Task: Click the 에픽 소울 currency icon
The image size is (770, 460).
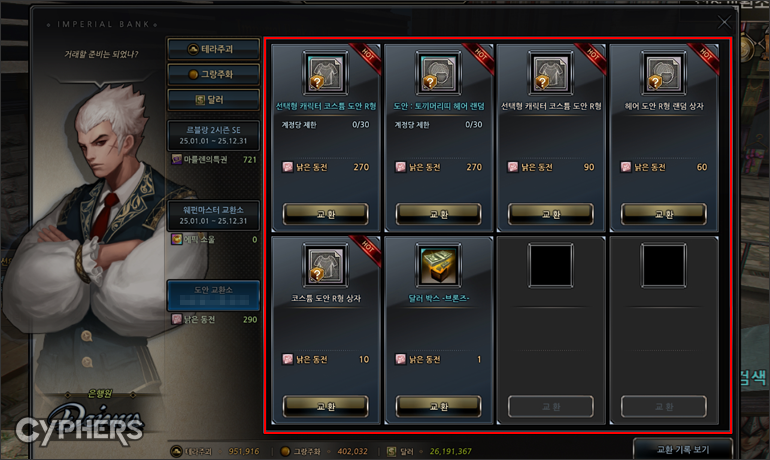Action: (x=176, y=239)
